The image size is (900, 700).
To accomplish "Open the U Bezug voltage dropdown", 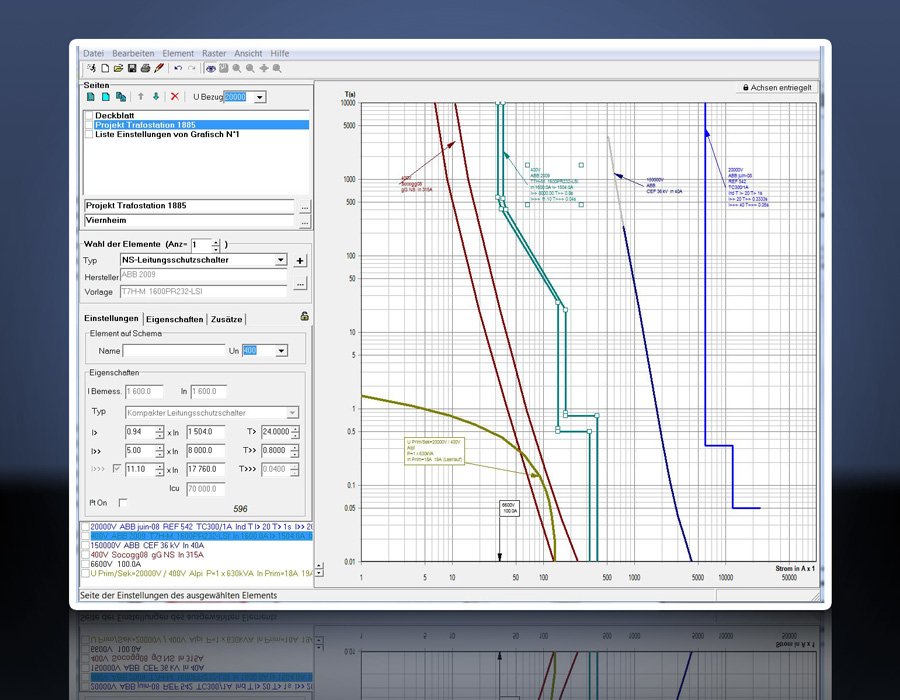I will [260, 97].
